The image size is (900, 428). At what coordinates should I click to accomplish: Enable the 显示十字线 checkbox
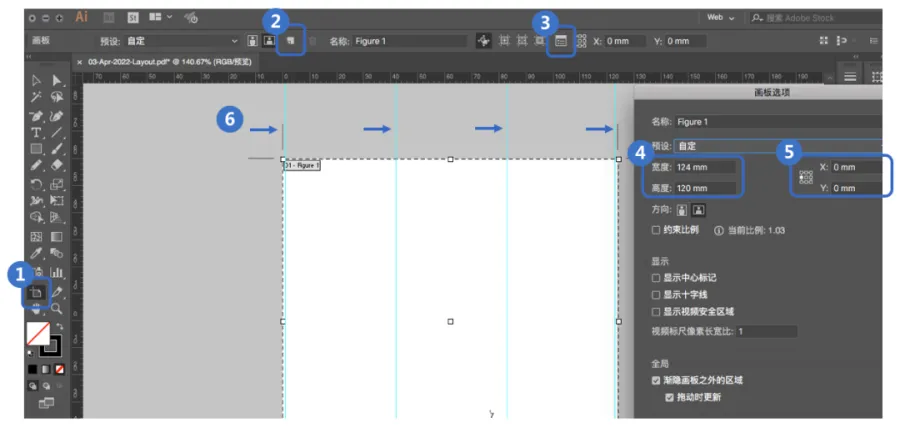(655, 295)
